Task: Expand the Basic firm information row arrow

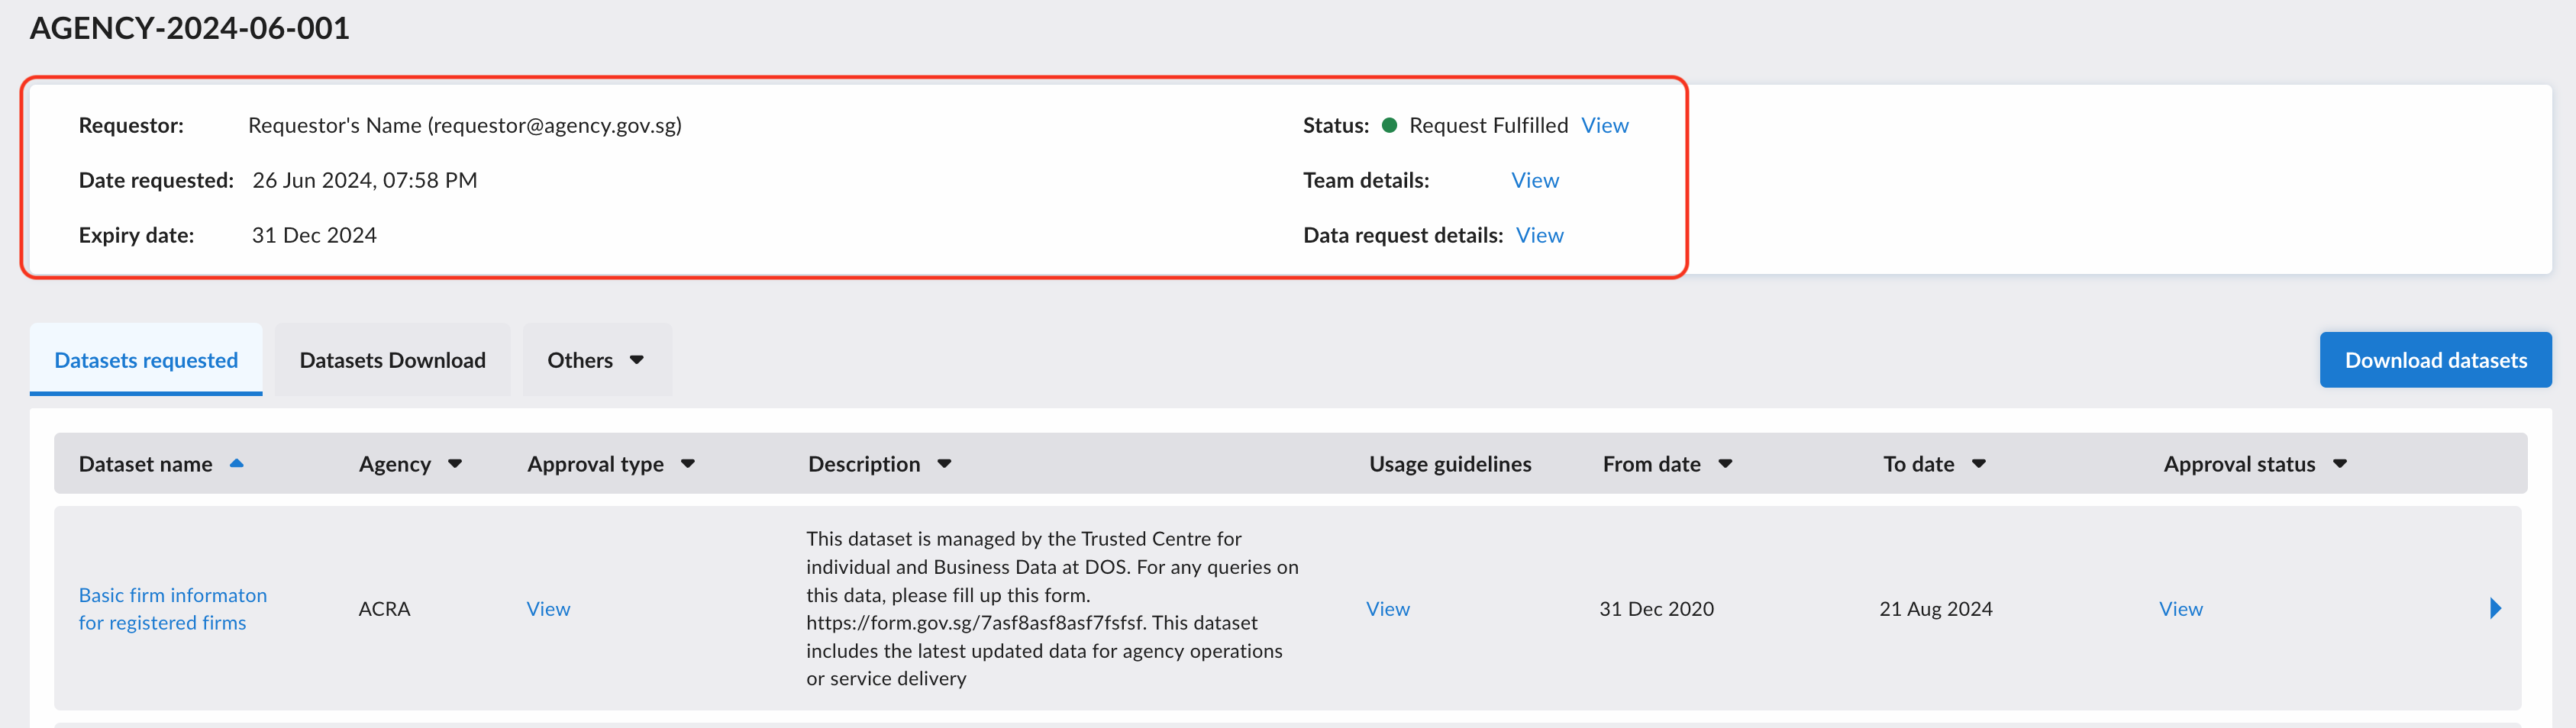Action: [2495, 608]
